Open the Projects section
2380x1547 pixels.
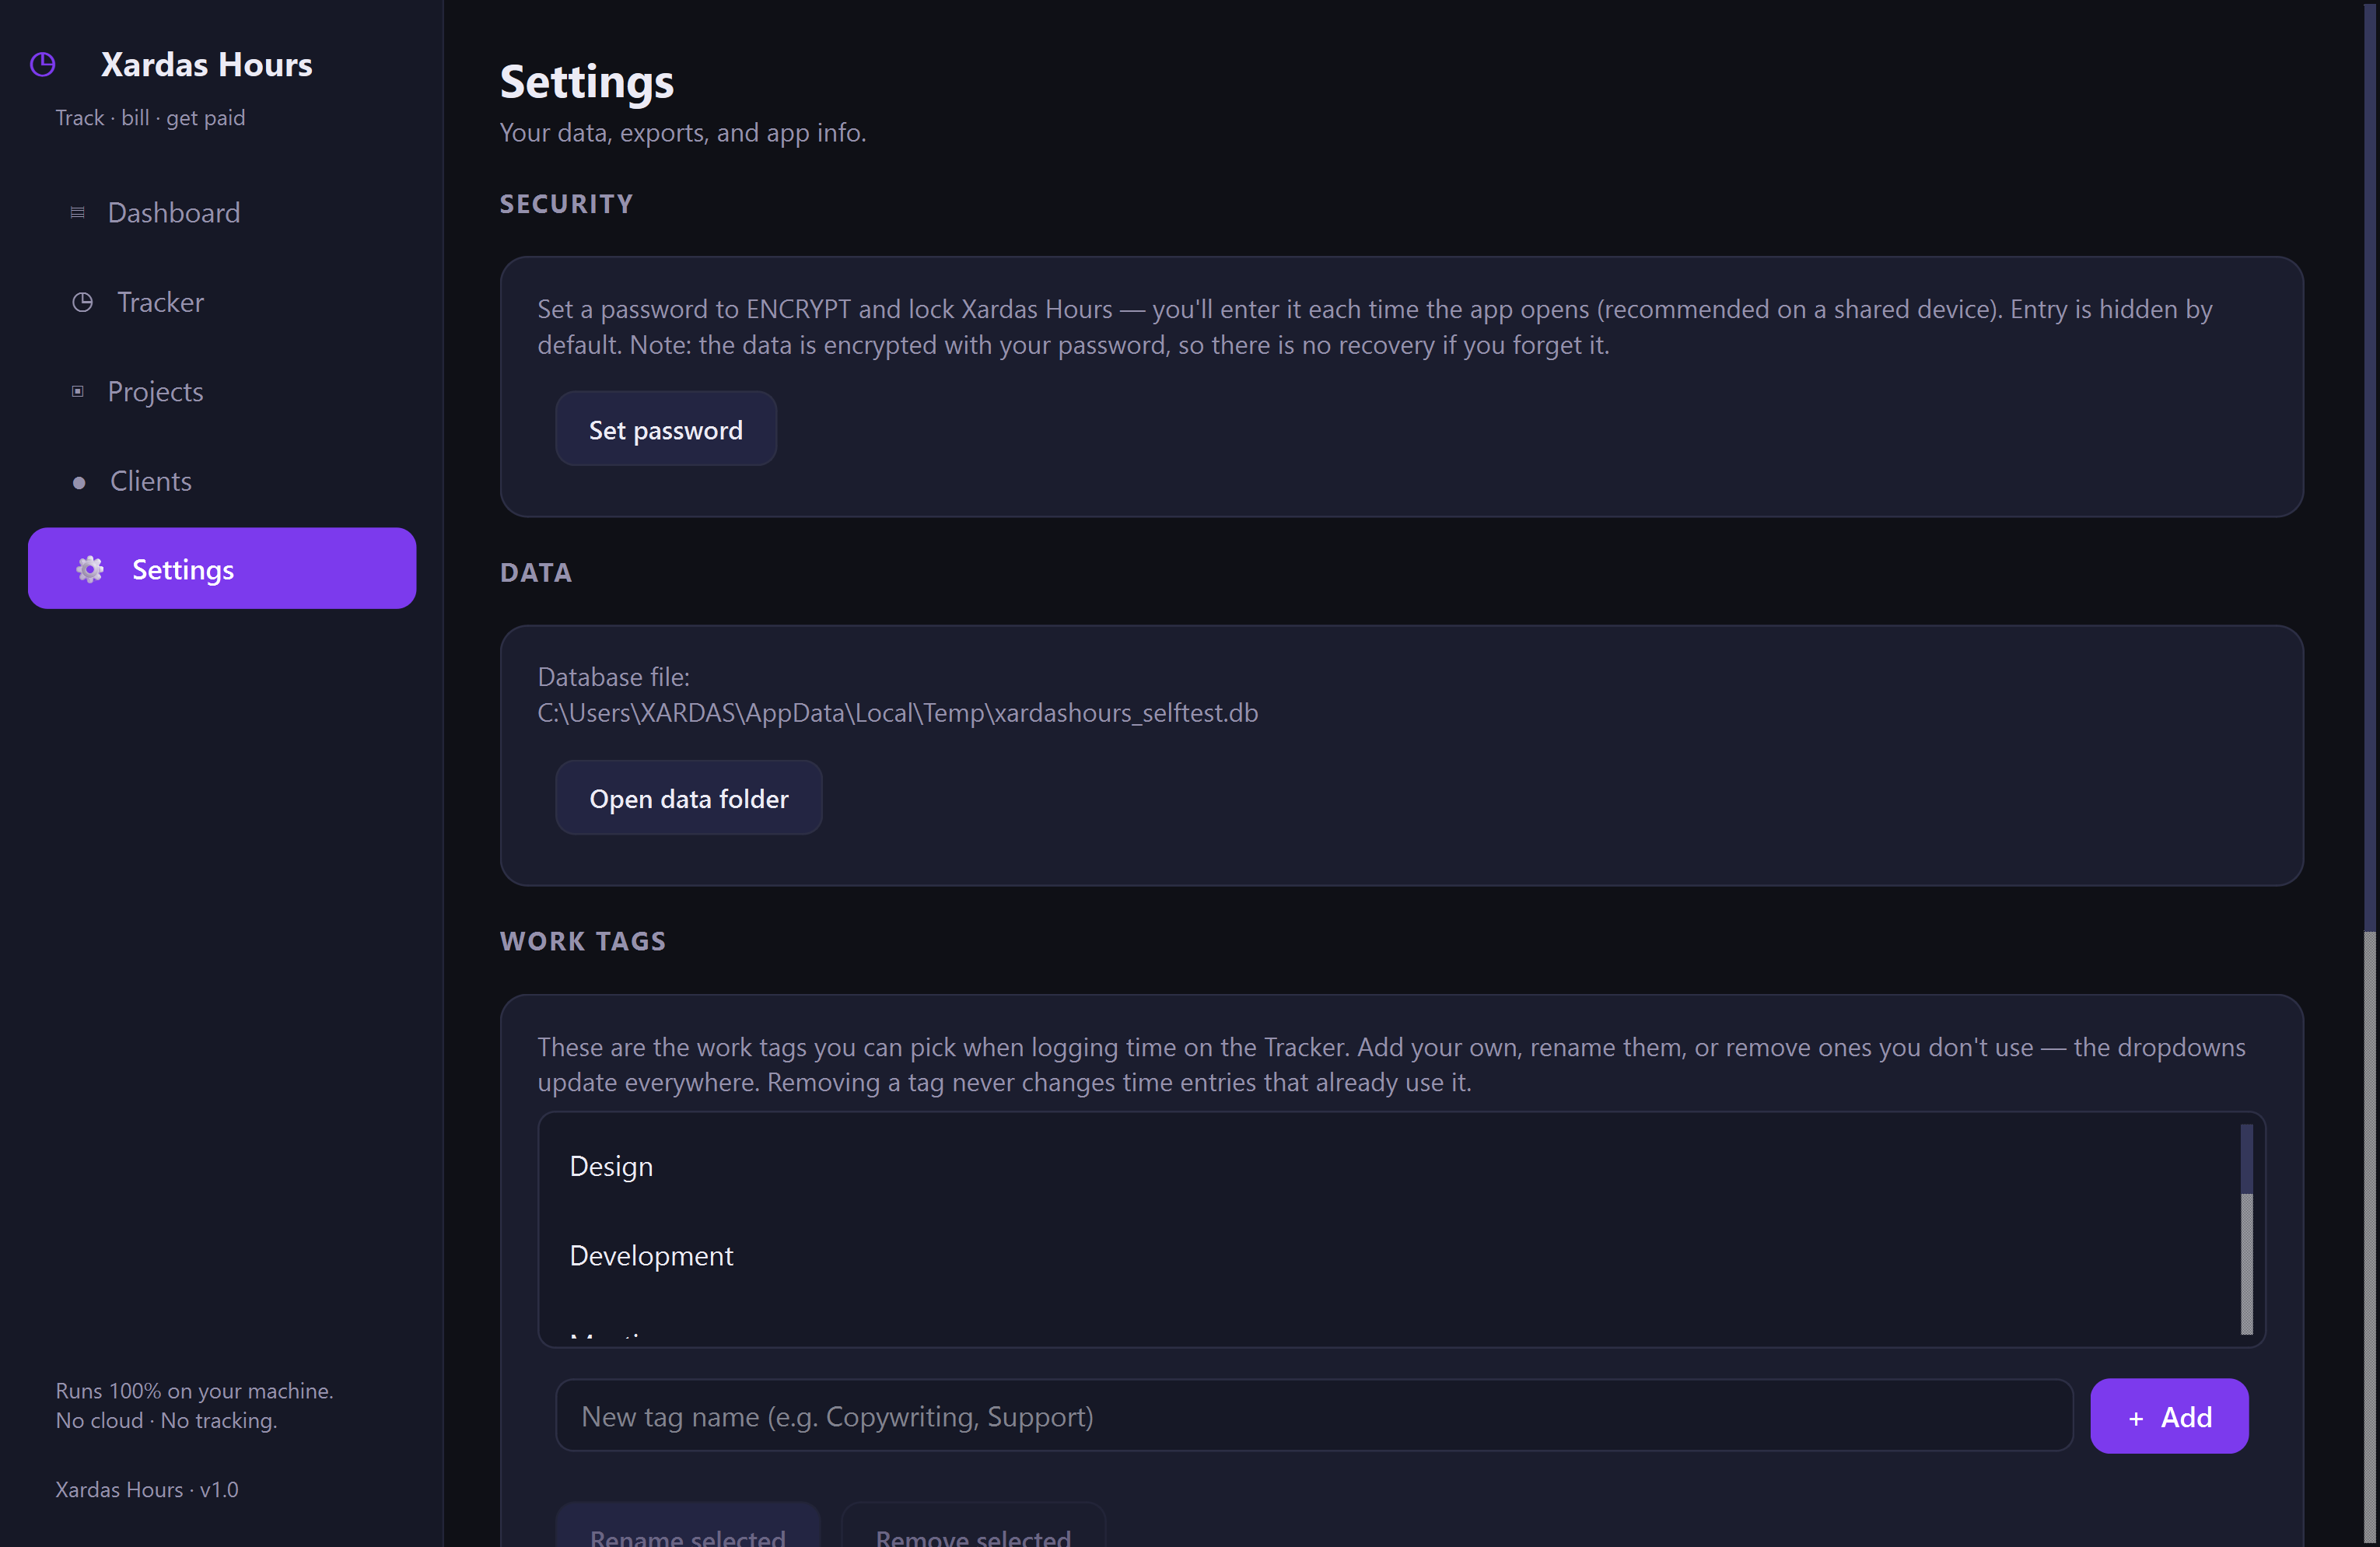(x=222, y=391)
